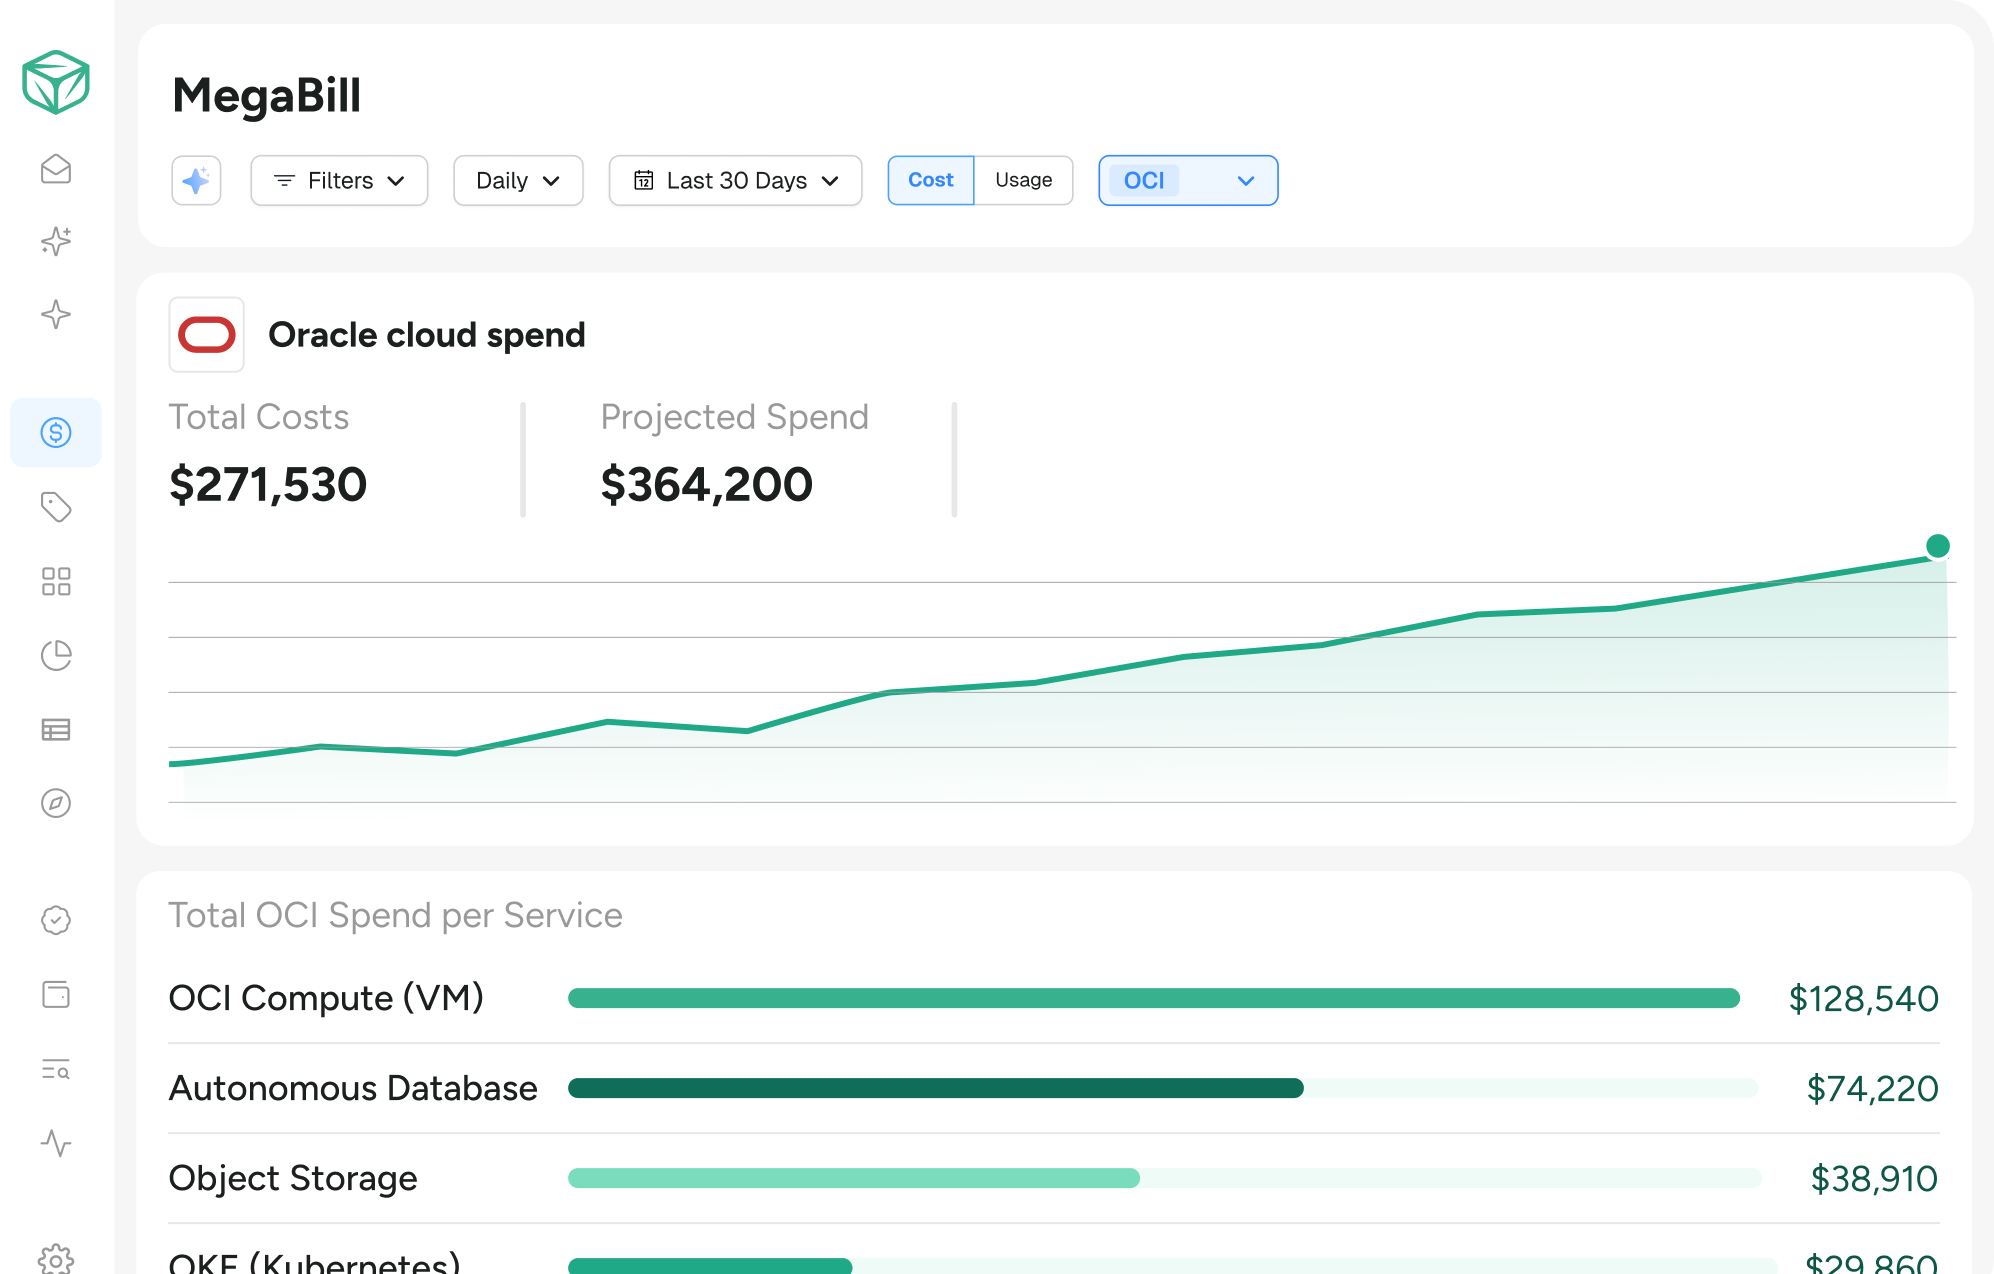Switch to the Usage view

tap(1024, 181)
